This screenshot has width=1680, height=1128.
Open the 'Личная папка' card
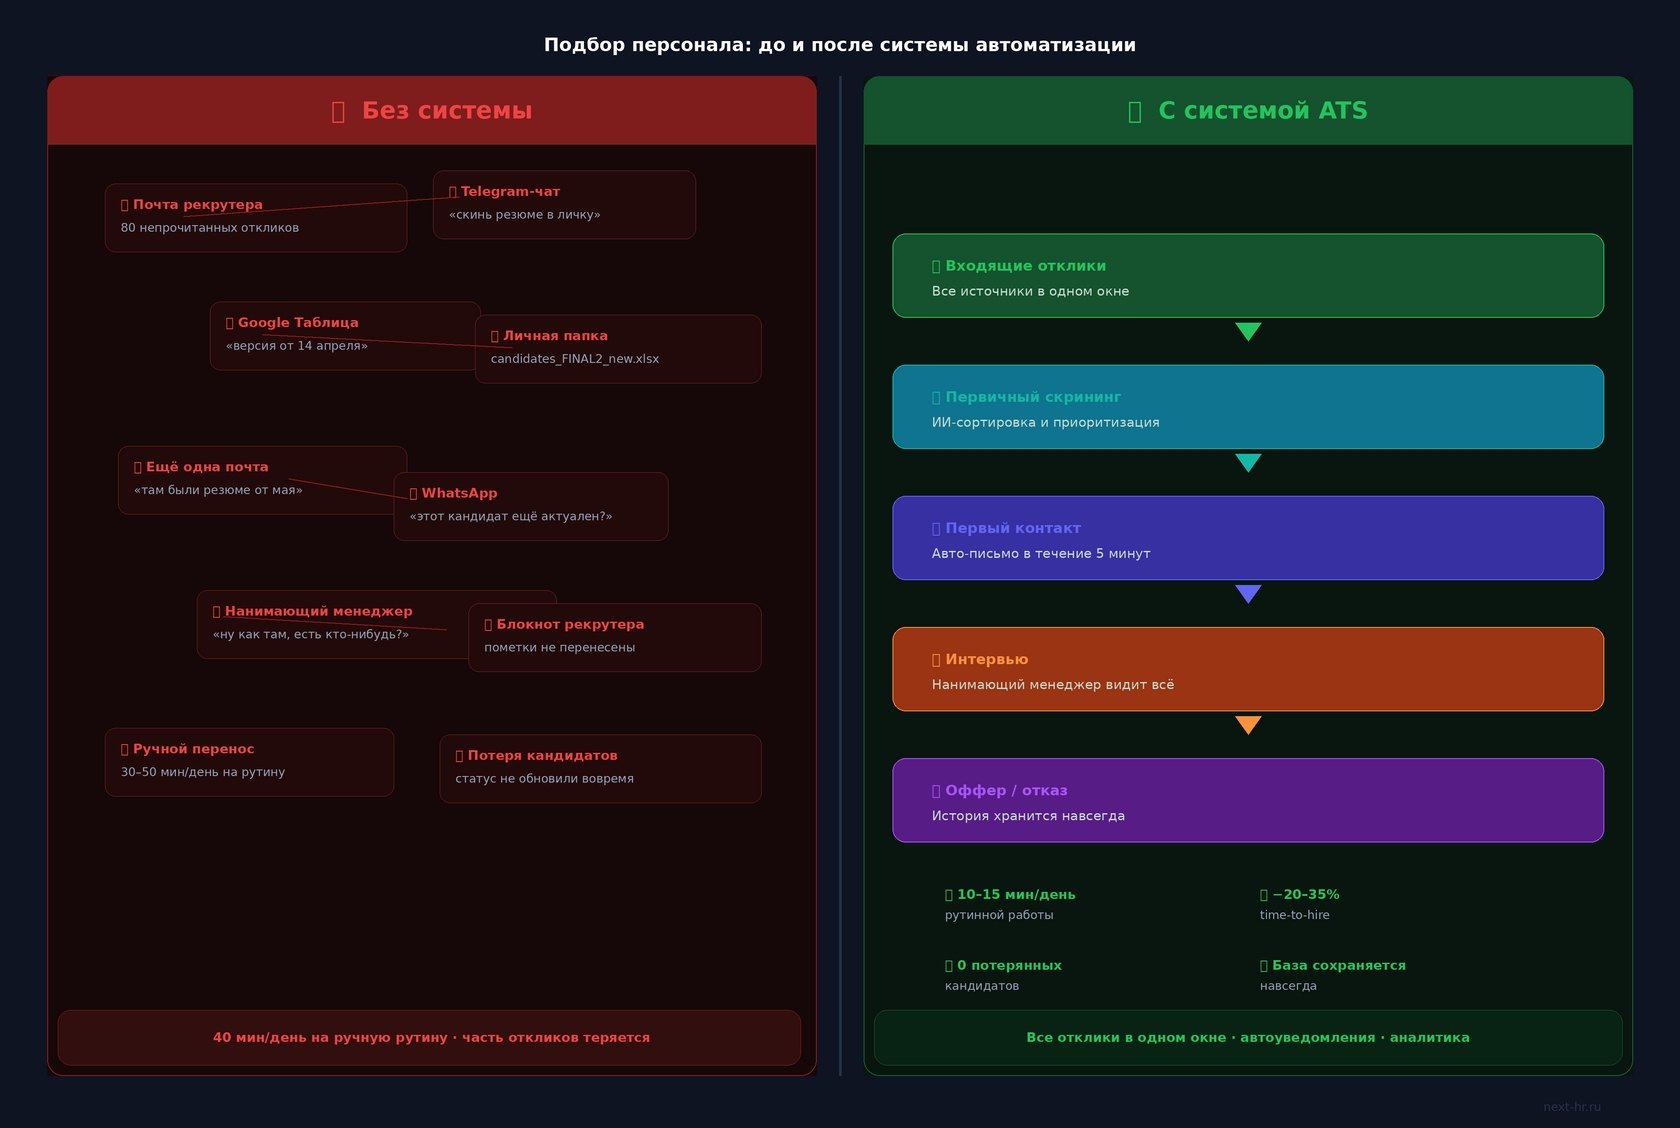(618, 349)
